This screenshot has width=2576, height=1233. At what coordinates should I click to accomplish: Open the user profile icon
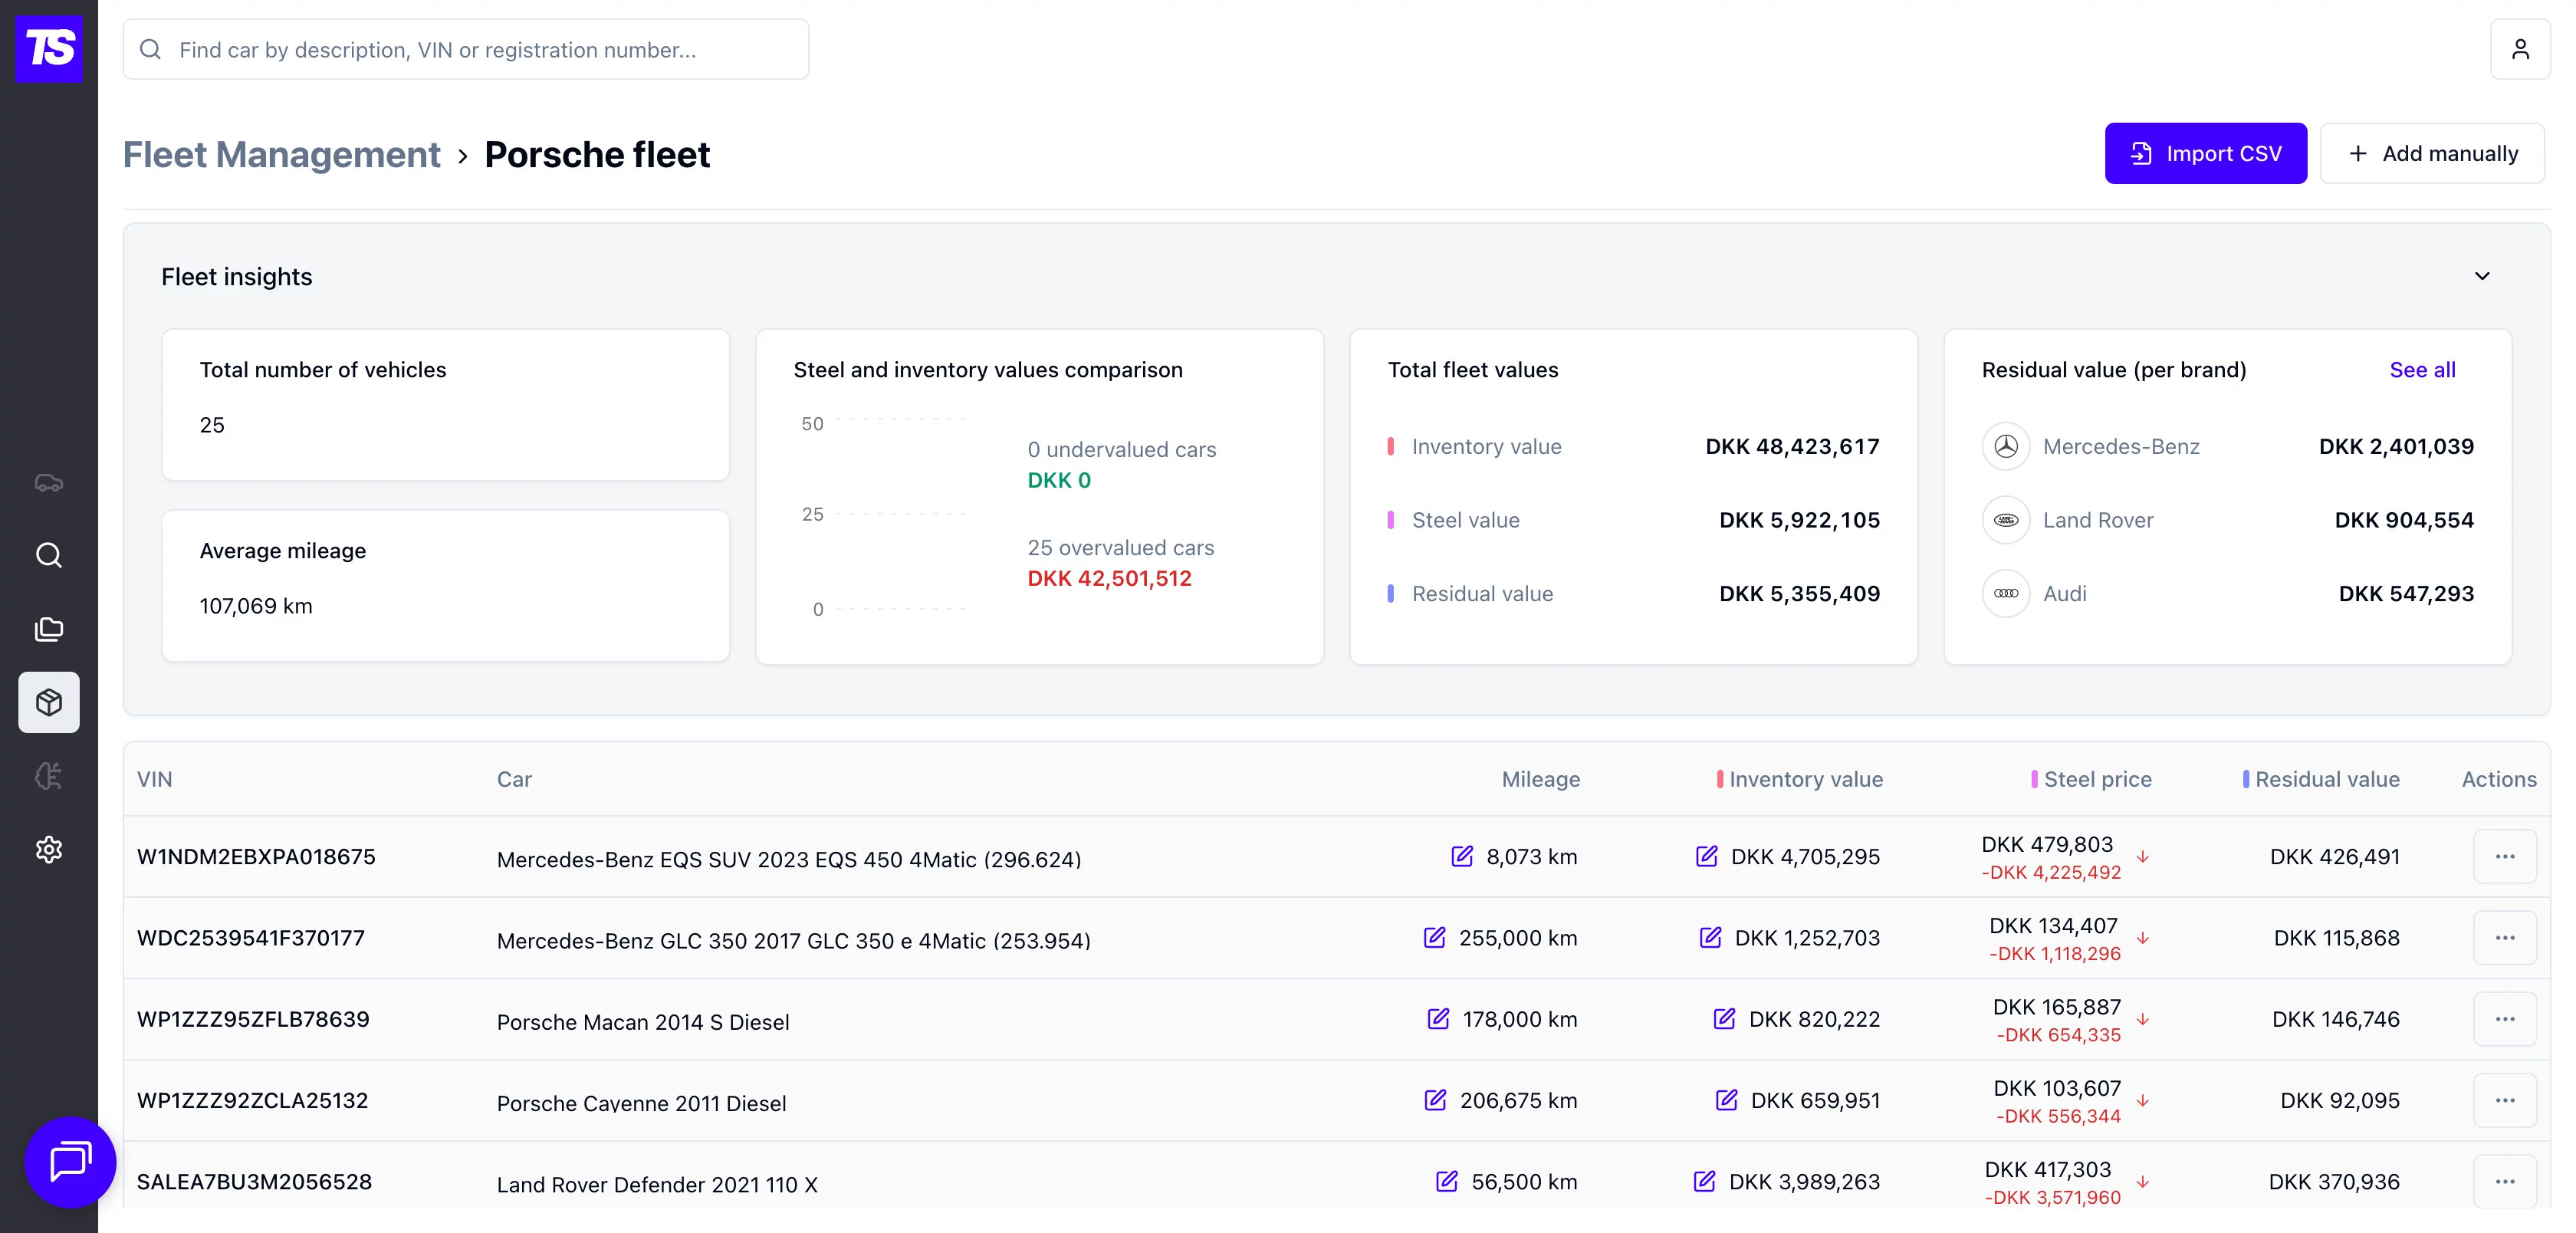pos(2520,49)
